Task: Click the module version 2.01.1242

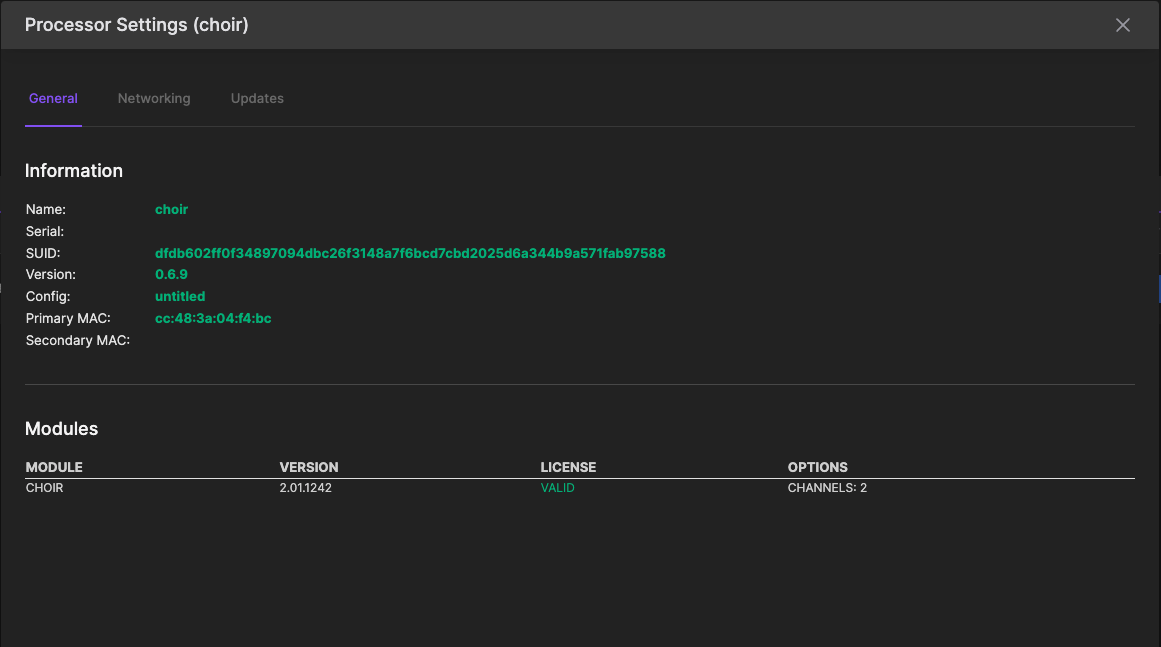Action: pyautogui.click(x=305, y=489)
